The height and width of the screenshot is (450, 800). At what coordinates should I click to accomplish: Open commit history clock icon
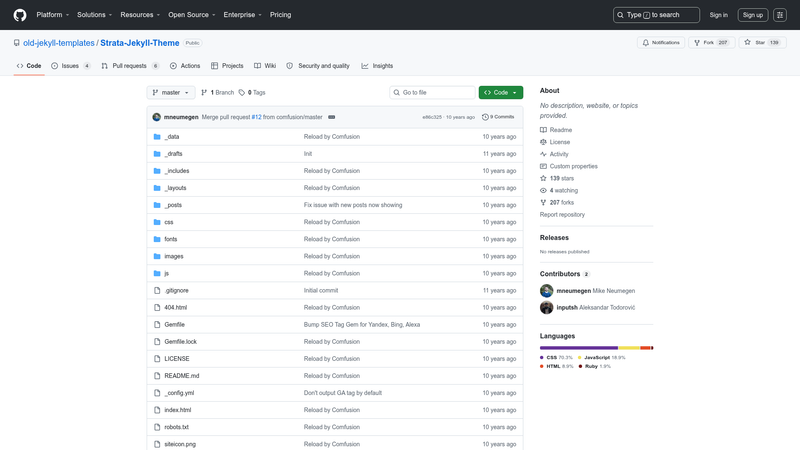[x=485, y=117]
